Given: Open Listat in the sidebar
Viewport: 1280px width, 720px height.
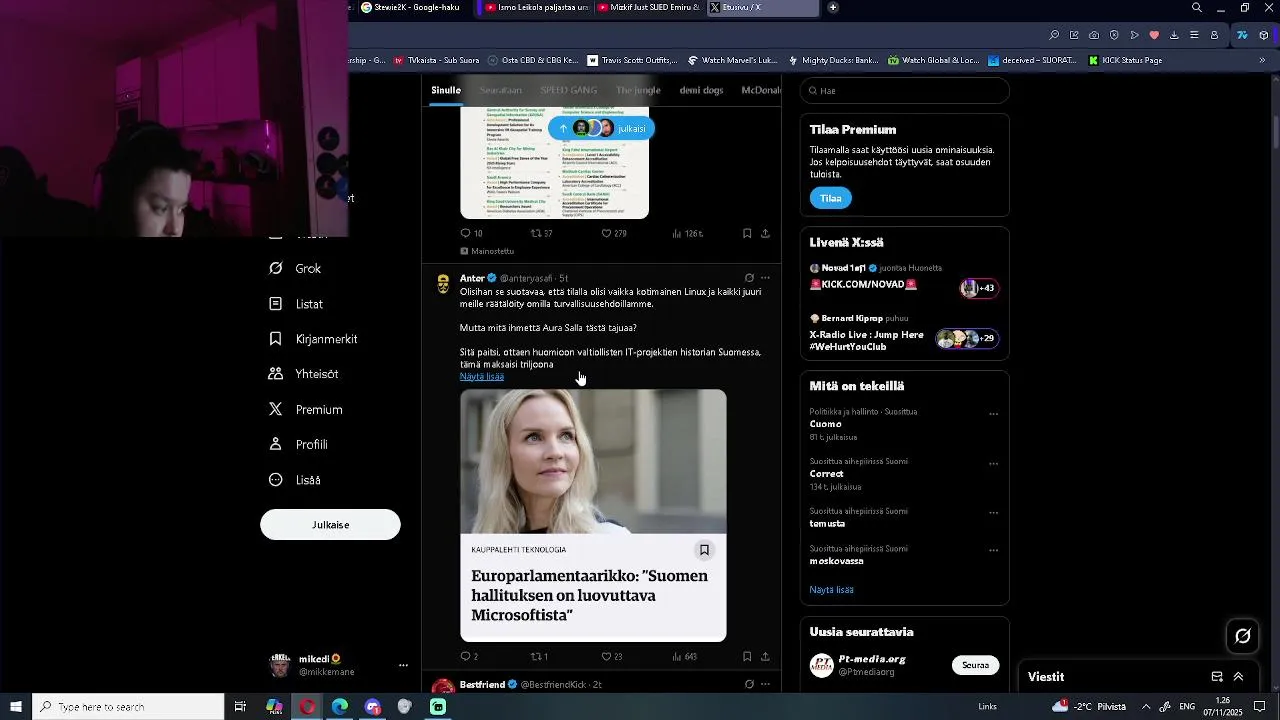Looking at the screenshot, I should click(x=296, y=304).
